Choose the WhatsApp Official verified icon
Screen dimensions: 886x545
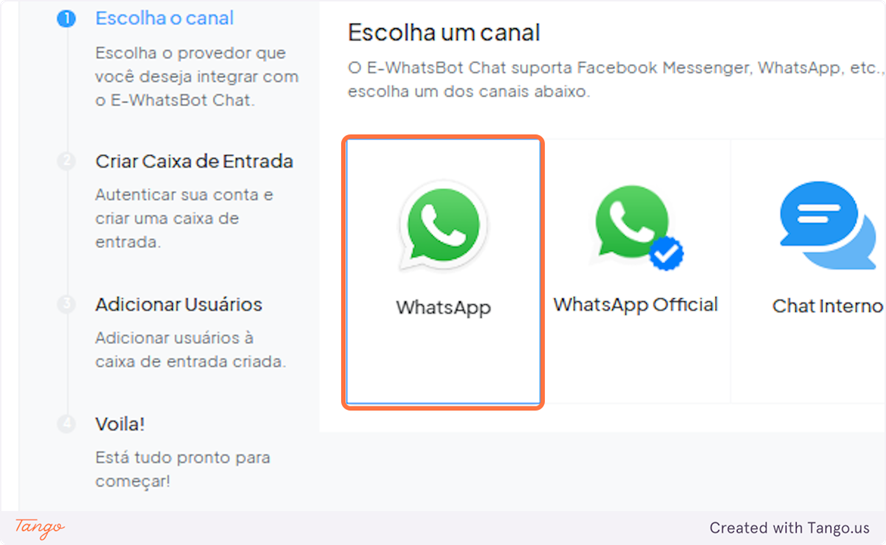[636, 227]
